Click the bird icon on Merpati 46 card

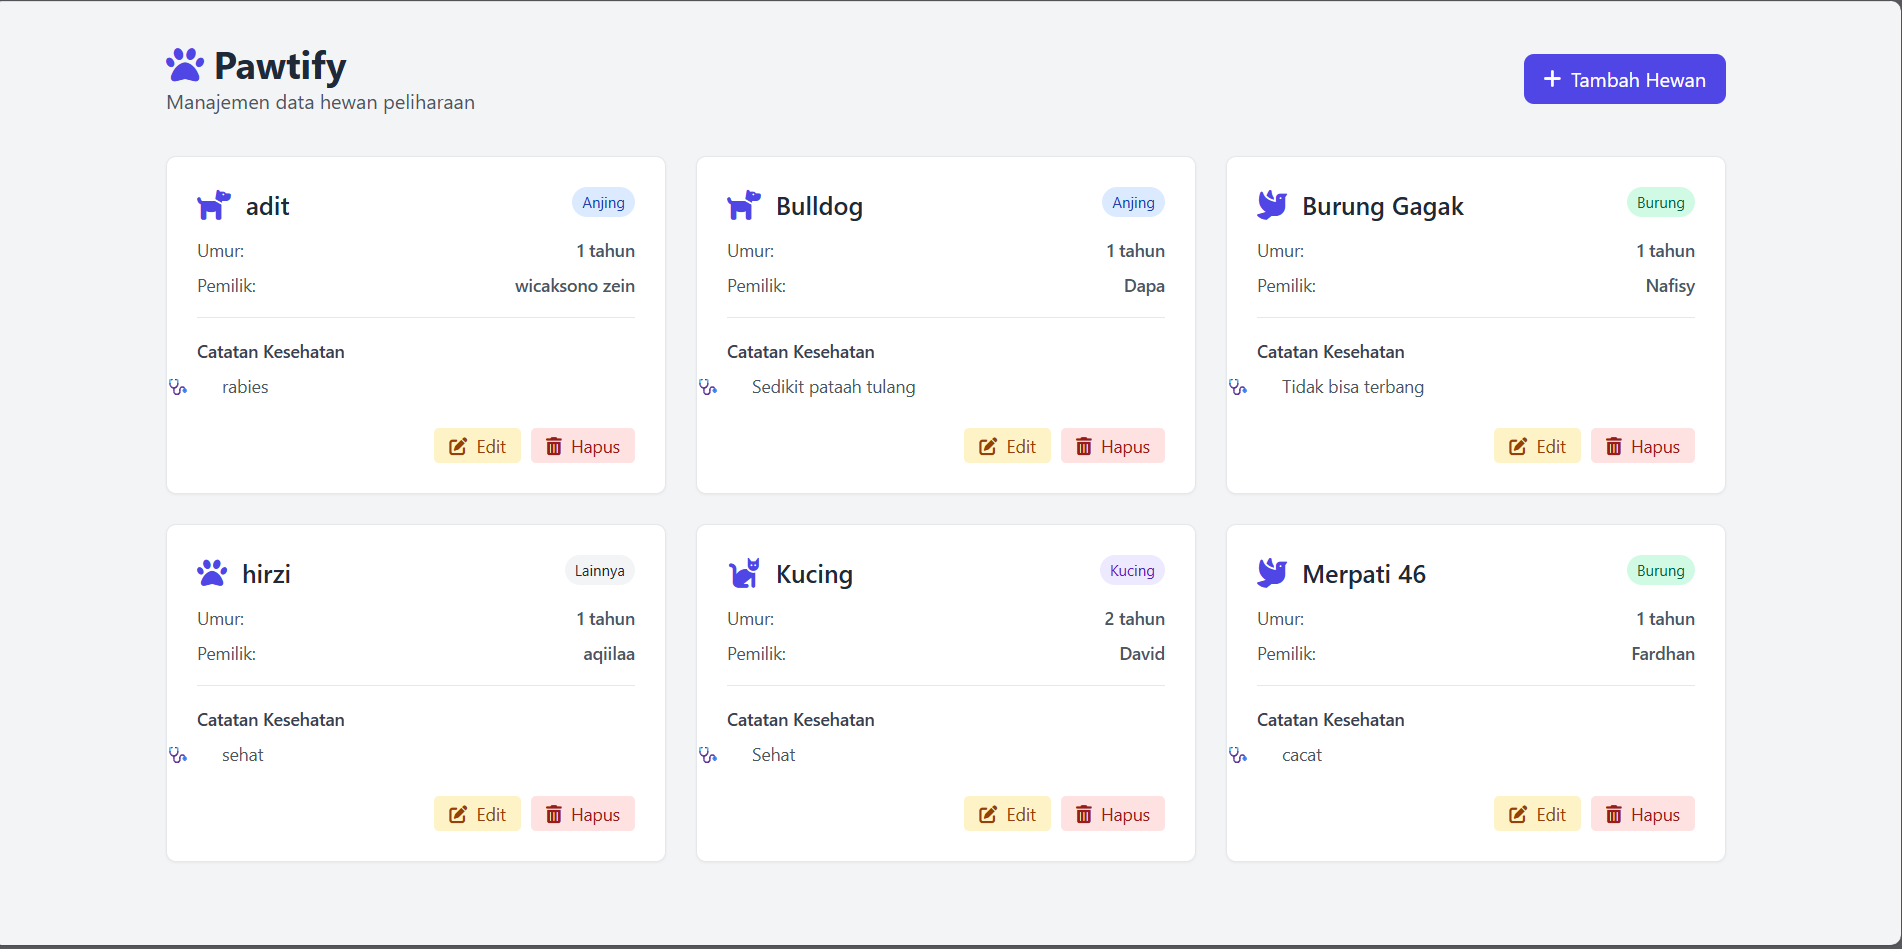[1271, 572]
